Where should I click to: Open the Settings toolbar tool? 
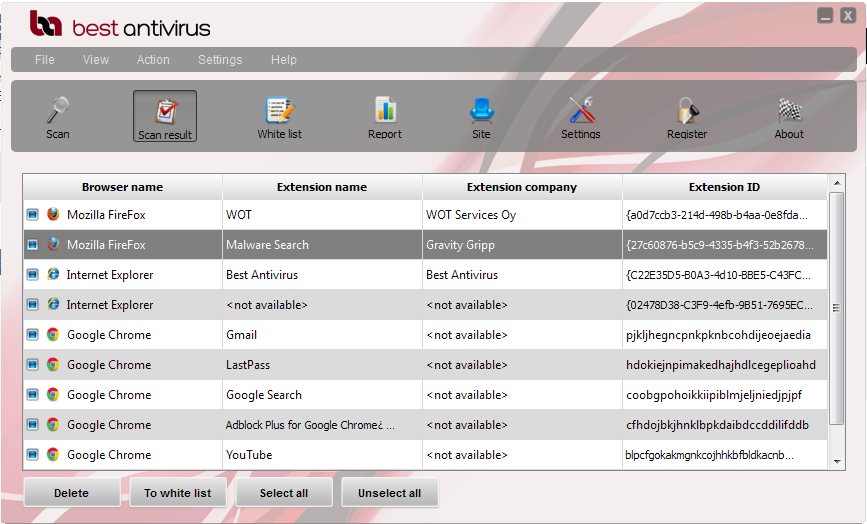click(x=581, y=117)
